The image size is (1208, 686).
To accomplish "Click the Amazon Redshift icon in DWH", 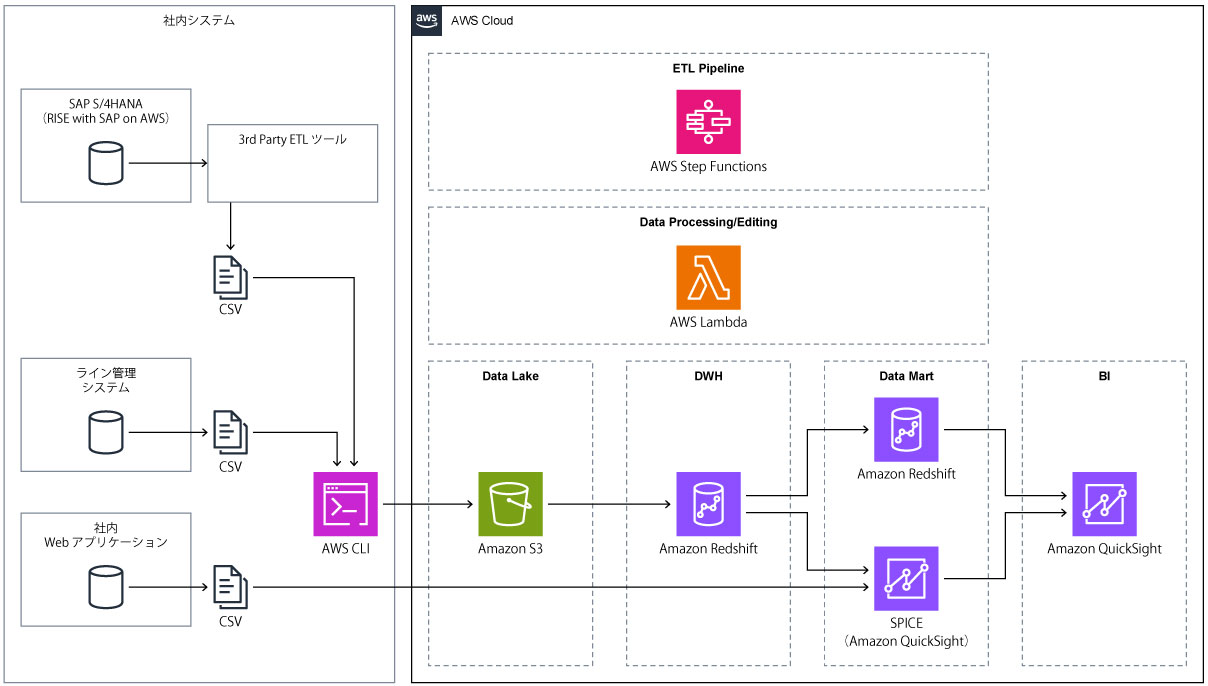I will (x=708, y=504).
